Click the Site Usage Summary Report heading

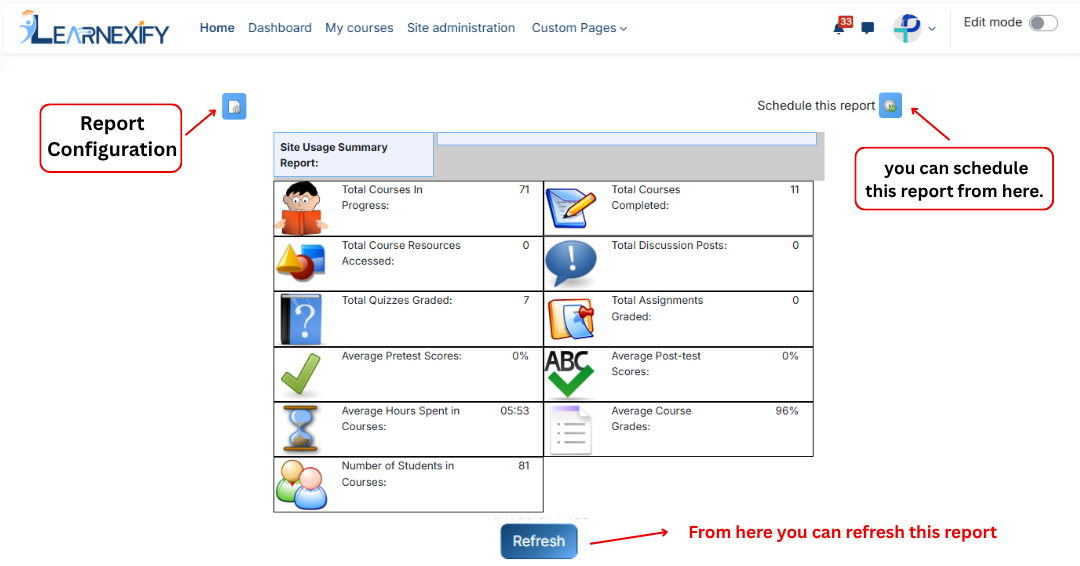333,155
